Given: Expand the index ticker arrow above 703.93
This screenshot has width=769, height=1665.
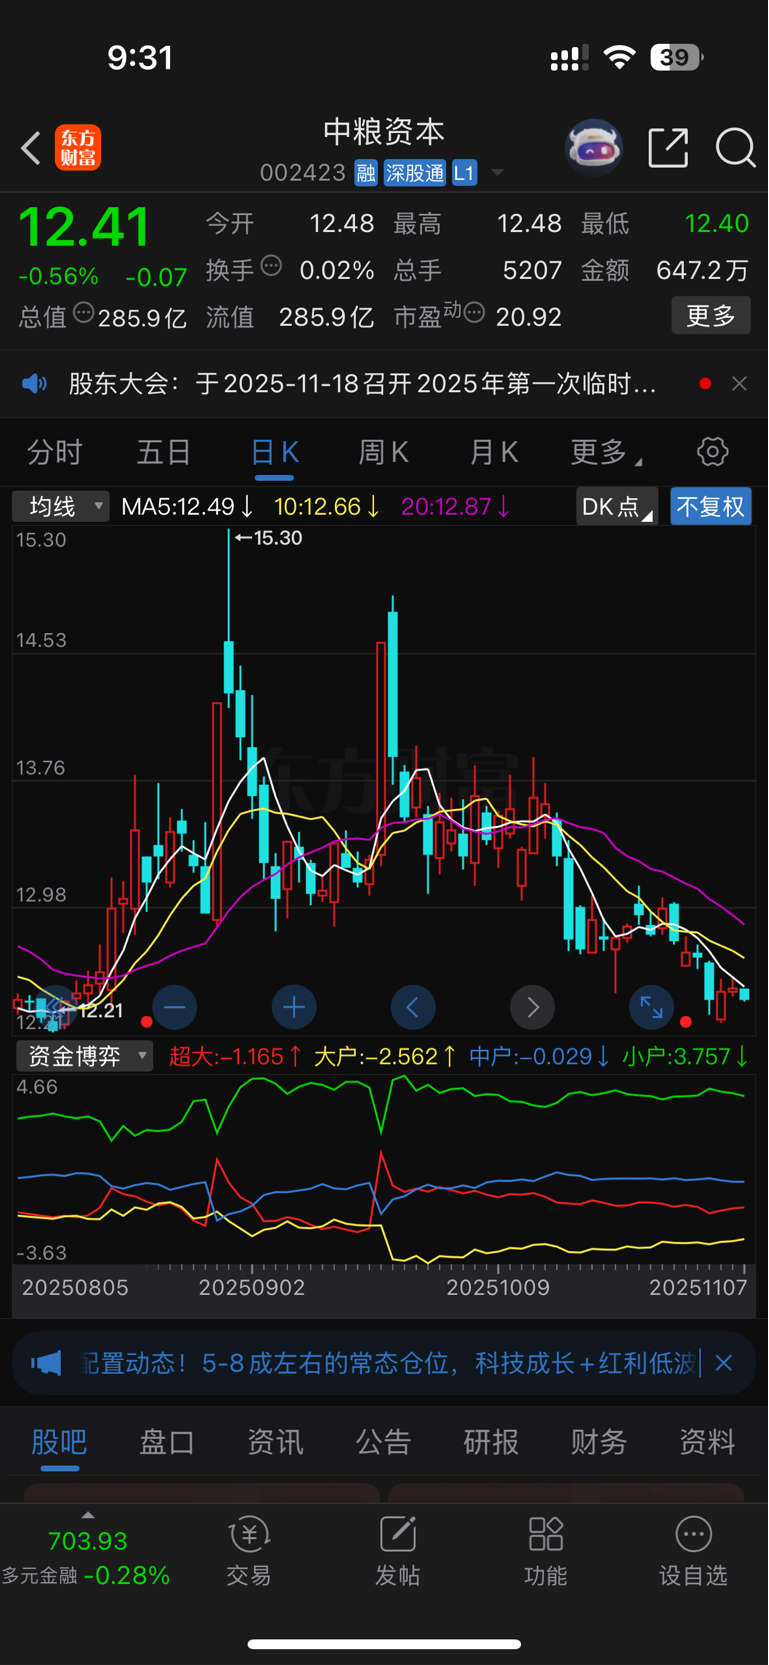Looking at the screenshot, I should tap(88, 1515).
